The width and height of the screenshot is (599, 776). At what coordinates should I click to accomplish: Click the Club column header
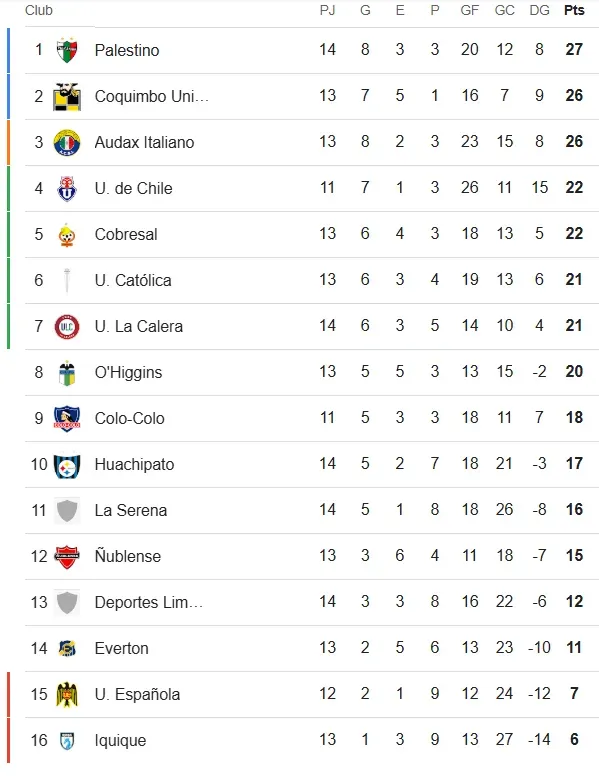[x=39, y=10]
